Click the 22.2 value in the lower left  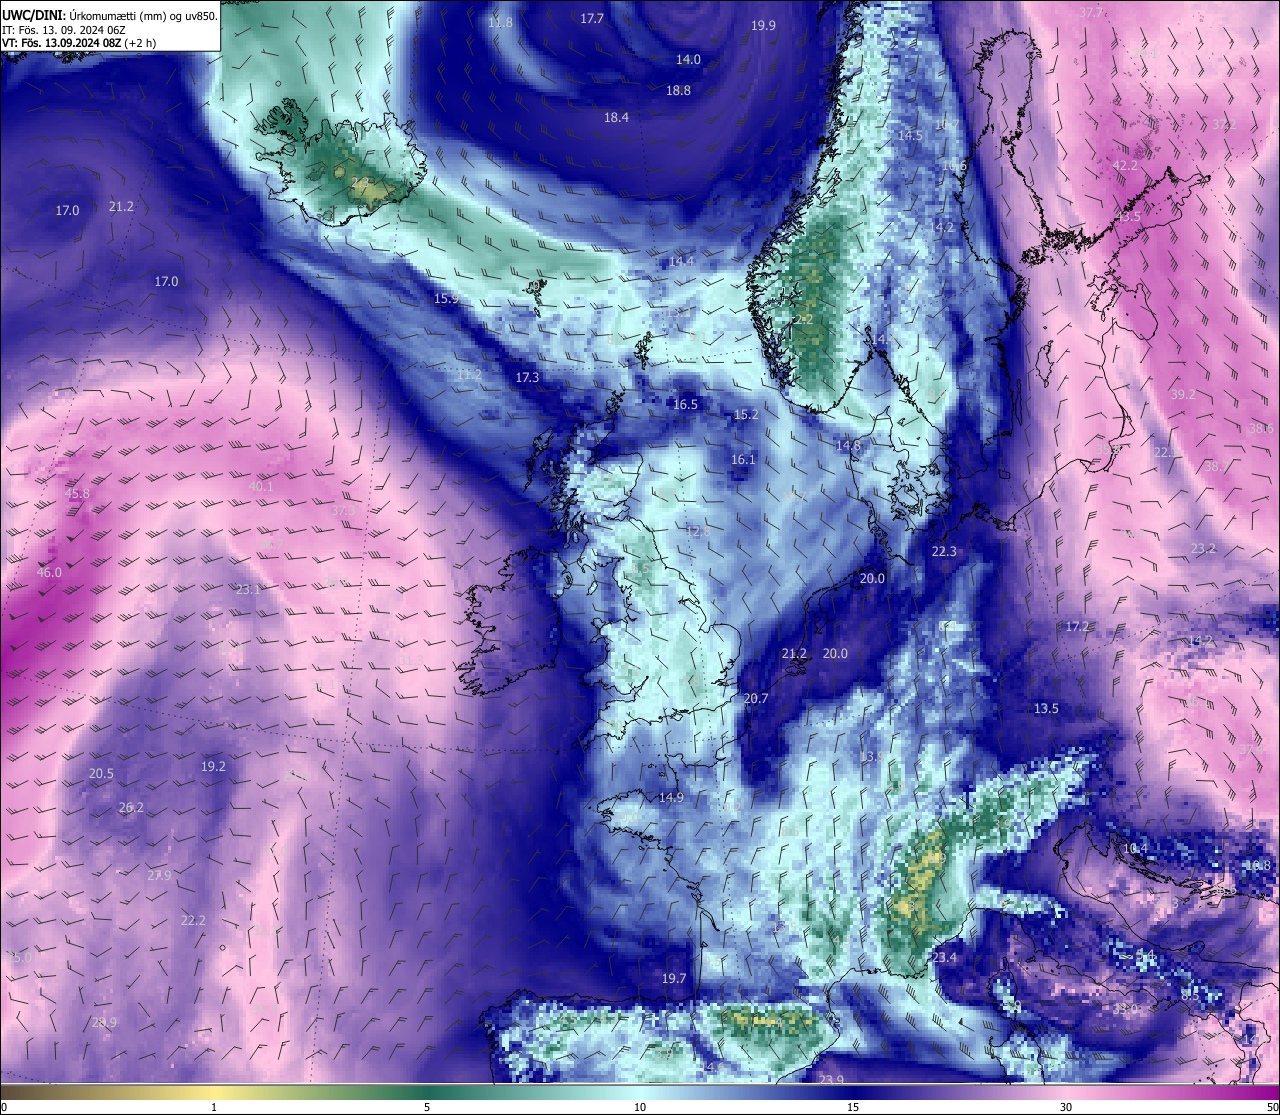(x=193, y=921)
